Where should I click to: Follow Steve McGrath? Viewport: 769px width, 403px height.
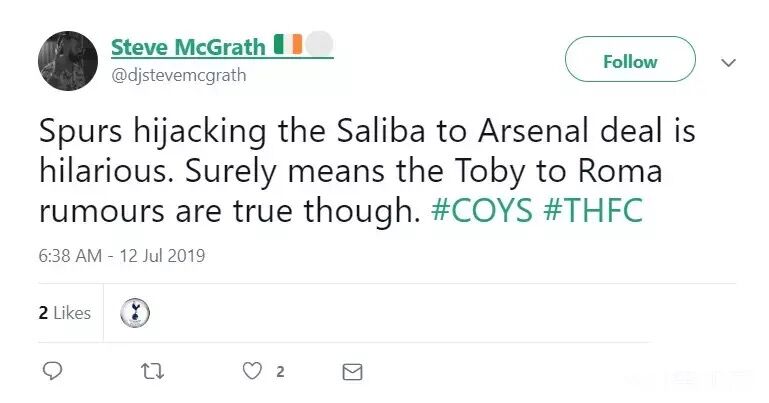coord(630,60)
